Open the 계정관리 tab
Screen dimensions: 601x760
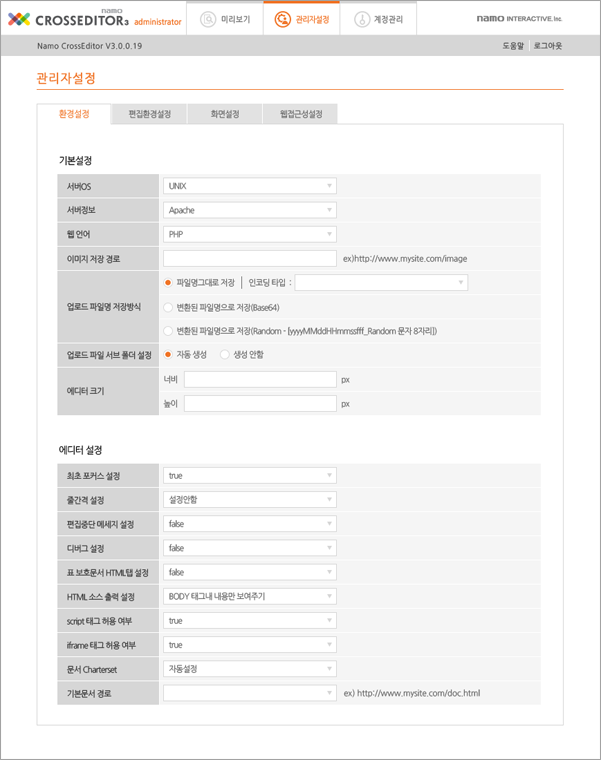378,19
